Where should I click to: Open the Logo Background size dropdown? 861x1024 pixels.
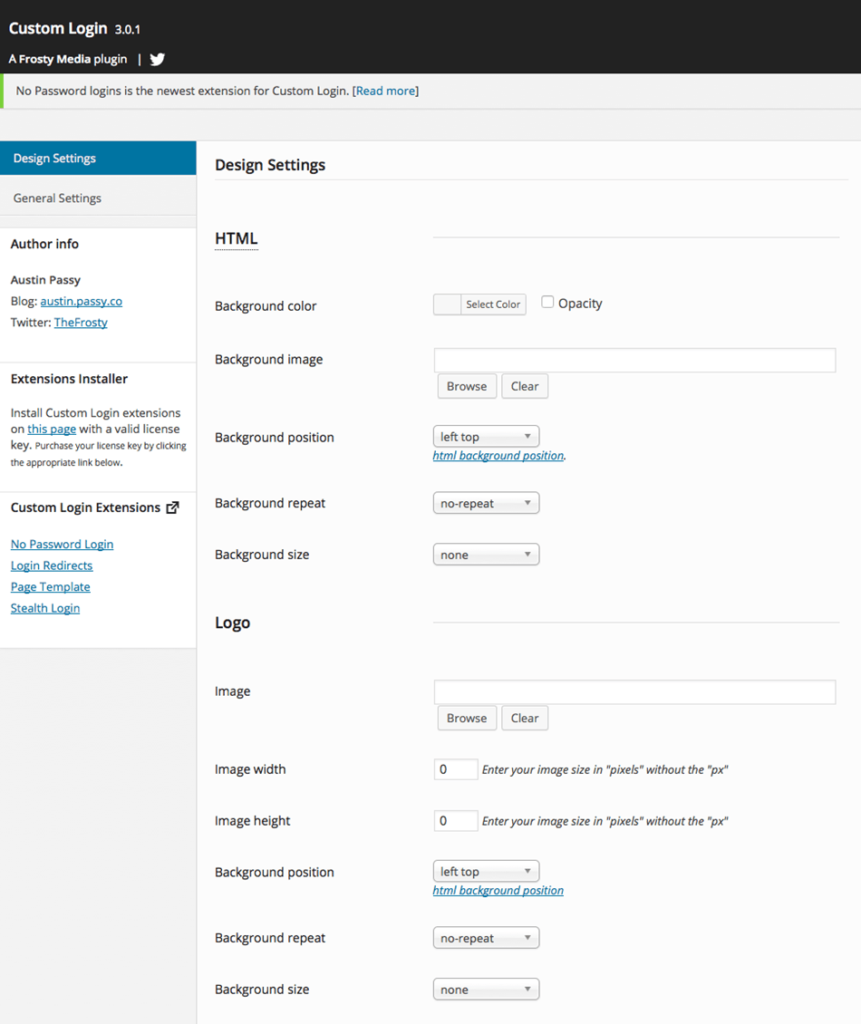[x=485, y=989]
